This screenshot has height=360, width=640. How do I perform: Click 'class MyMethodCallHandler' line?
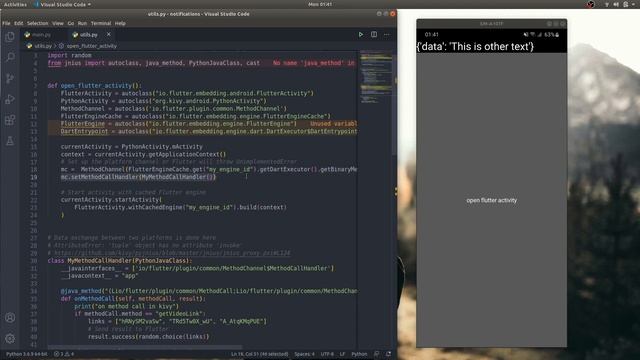[119, 260]
